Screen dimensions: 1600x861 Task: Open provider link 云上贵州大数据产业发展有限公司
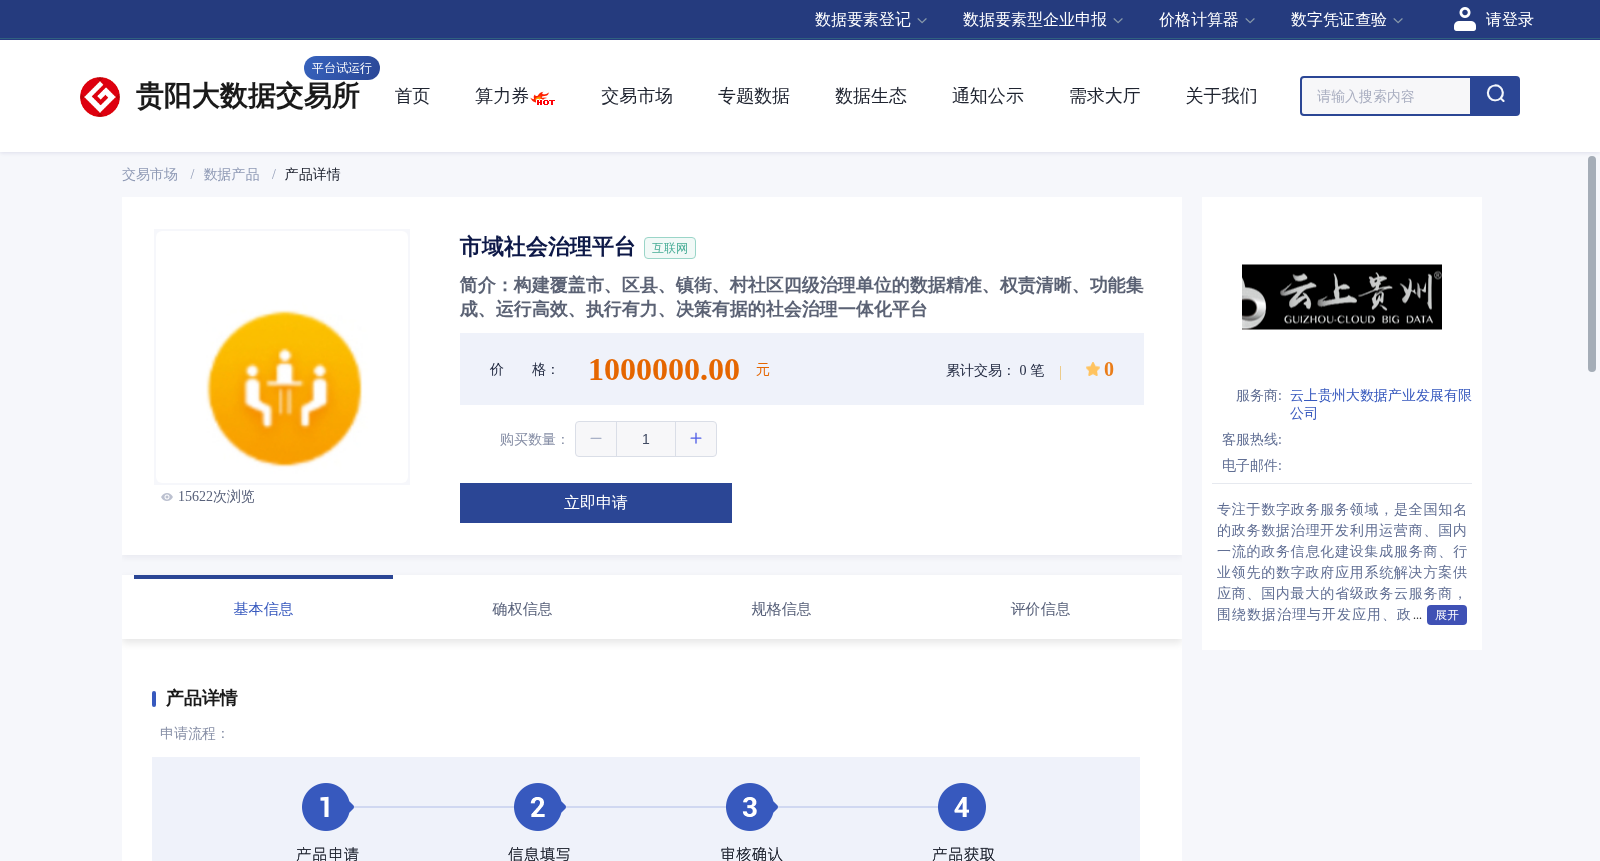pyautogui.click(x=1380, y=404)
